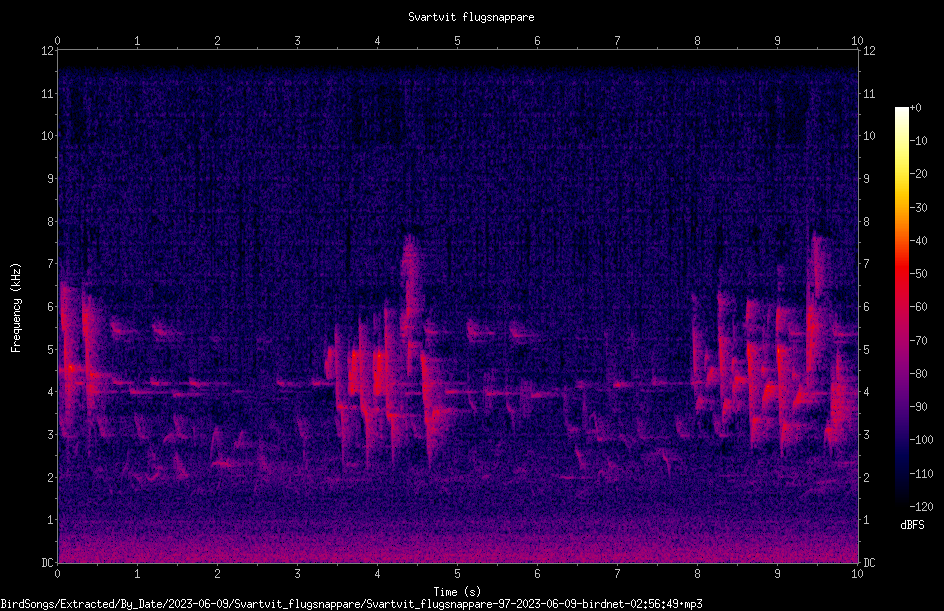The image size is (944, 611).
Task: Click the '0' tick on the top time axis
Action: click(x=57, y=41)
